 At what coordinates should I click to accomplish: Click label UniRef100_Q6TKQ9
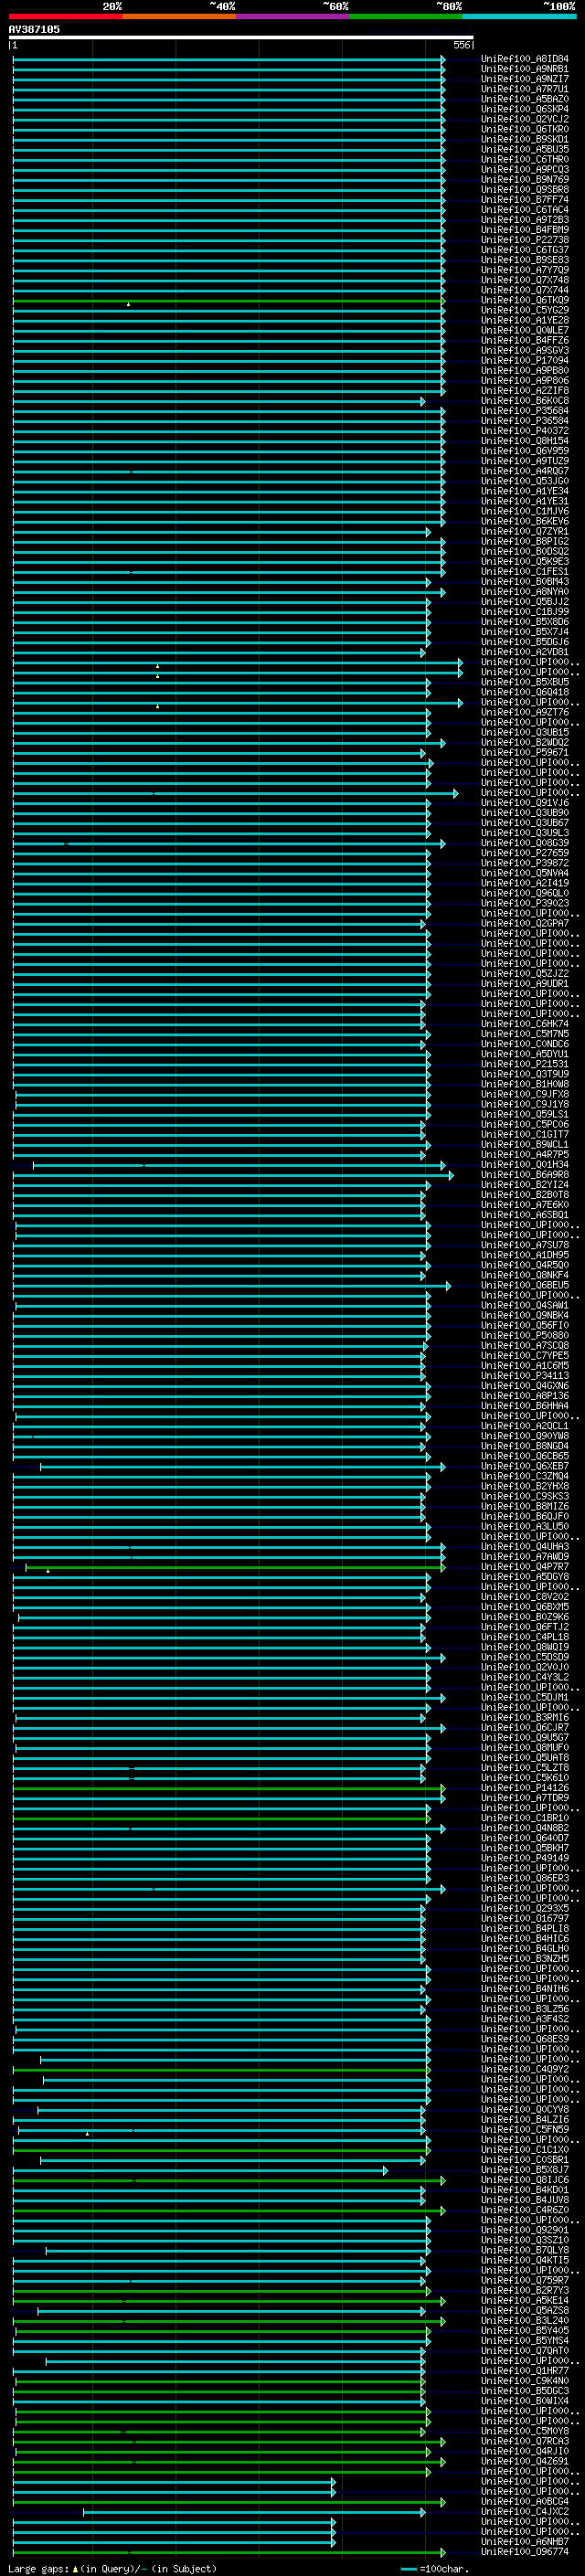coord(524,300)
